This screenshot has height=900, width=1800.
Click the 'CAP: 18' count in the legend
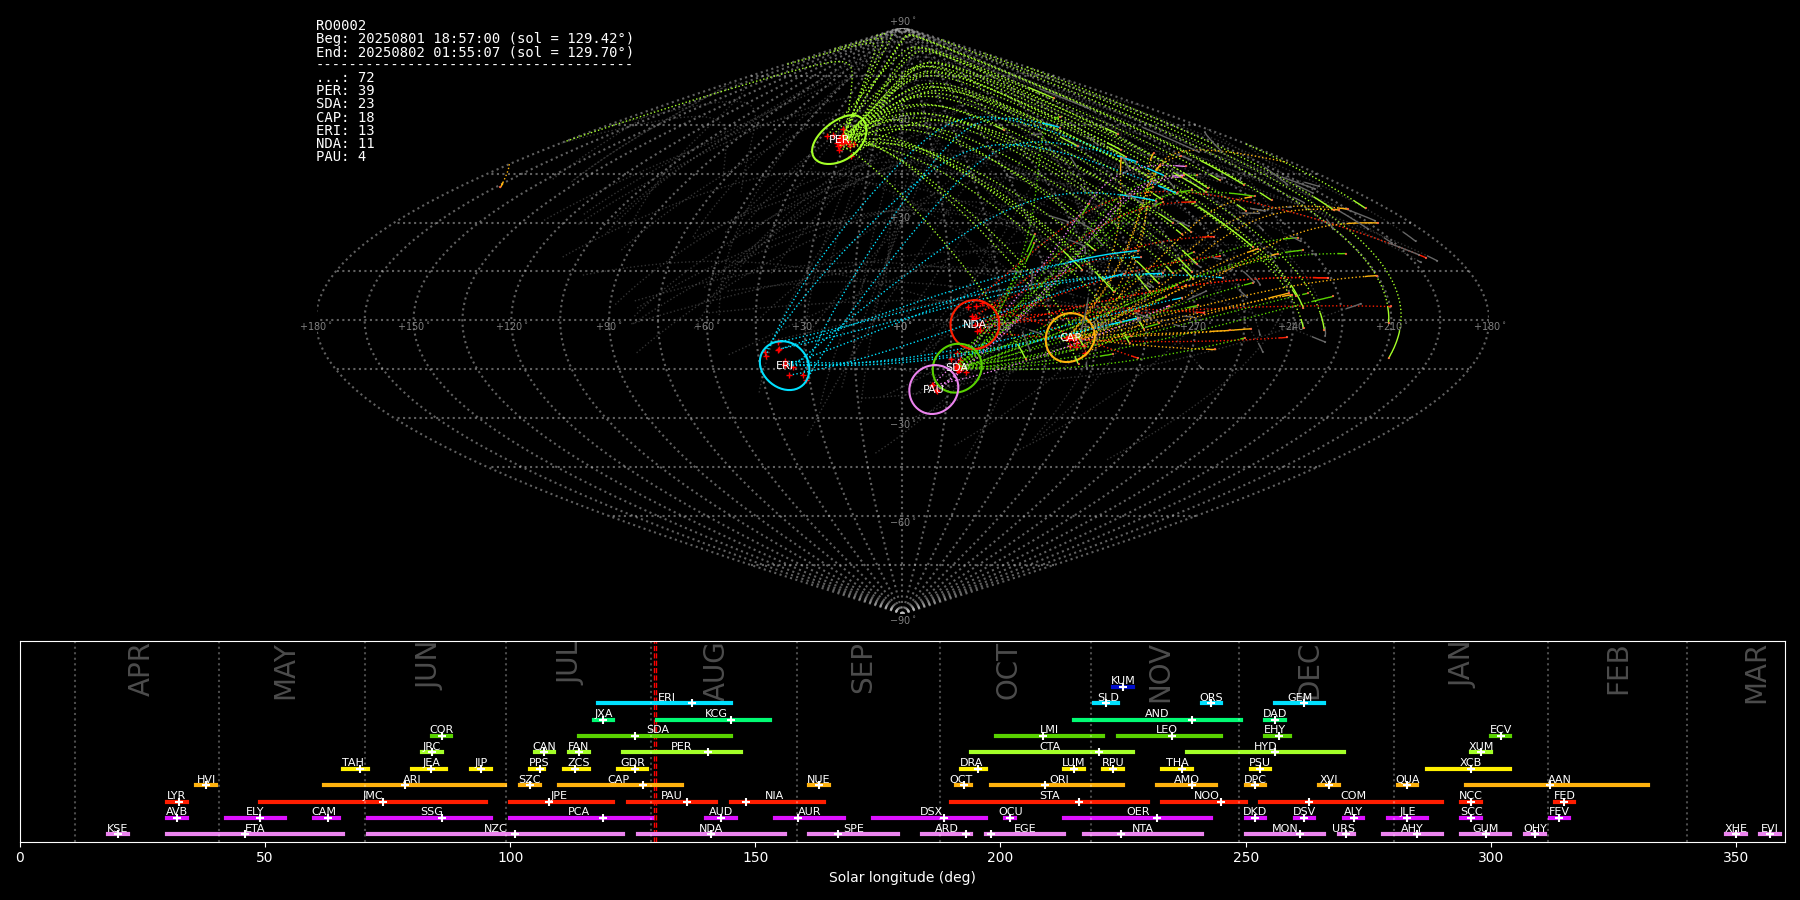tap(345, 117)
